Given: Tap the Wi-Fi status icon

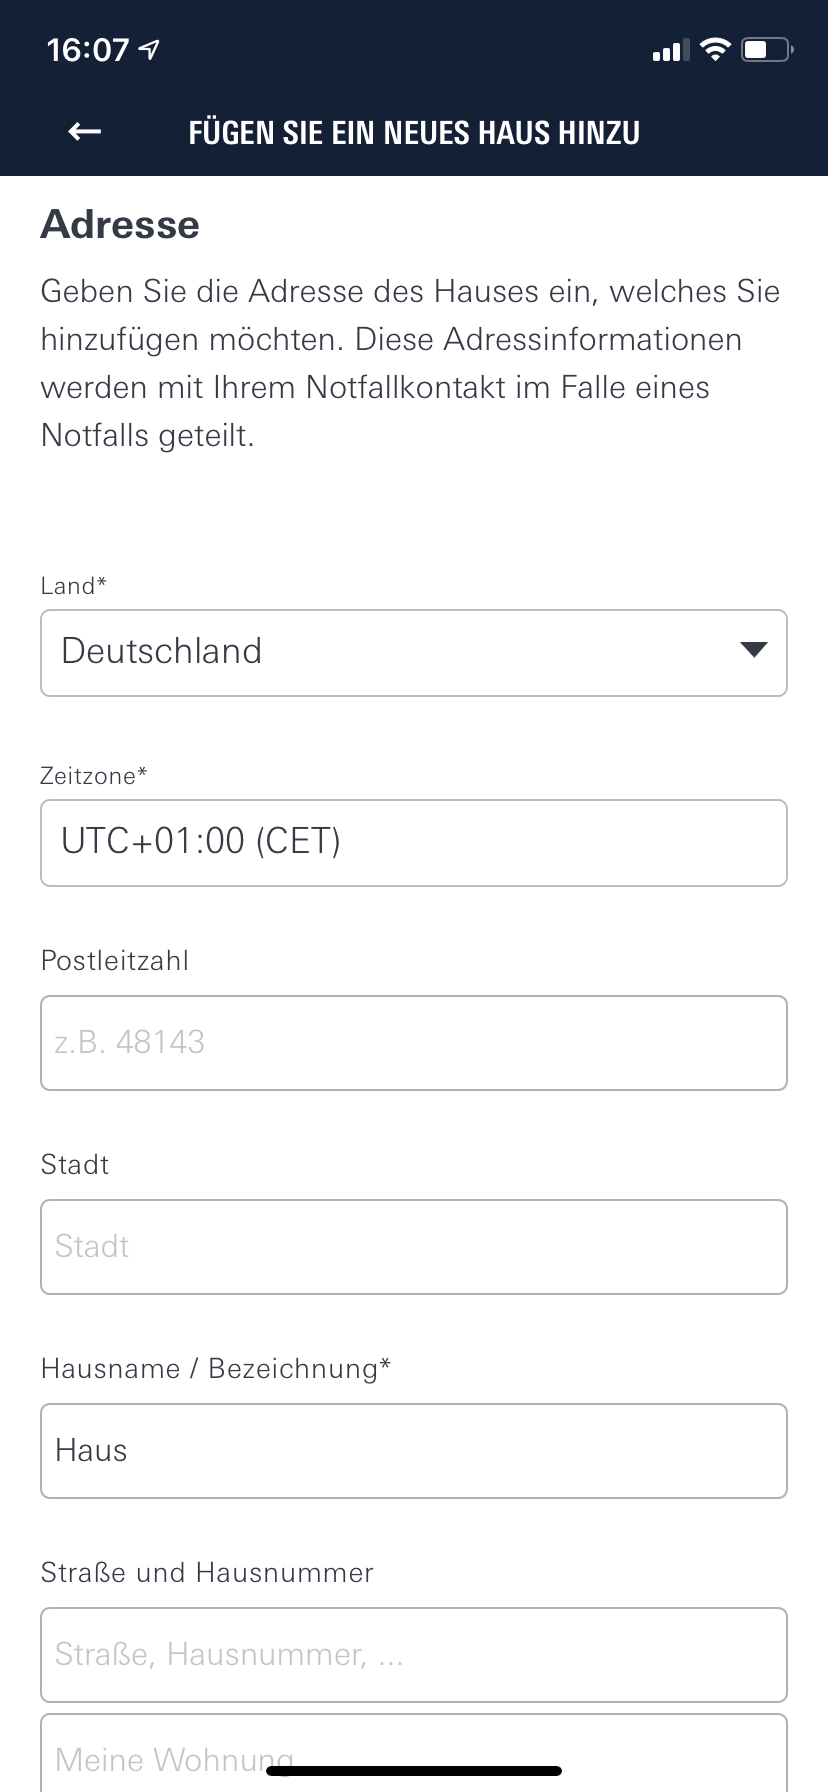Looking at the screenshot, I should [715, 49].
